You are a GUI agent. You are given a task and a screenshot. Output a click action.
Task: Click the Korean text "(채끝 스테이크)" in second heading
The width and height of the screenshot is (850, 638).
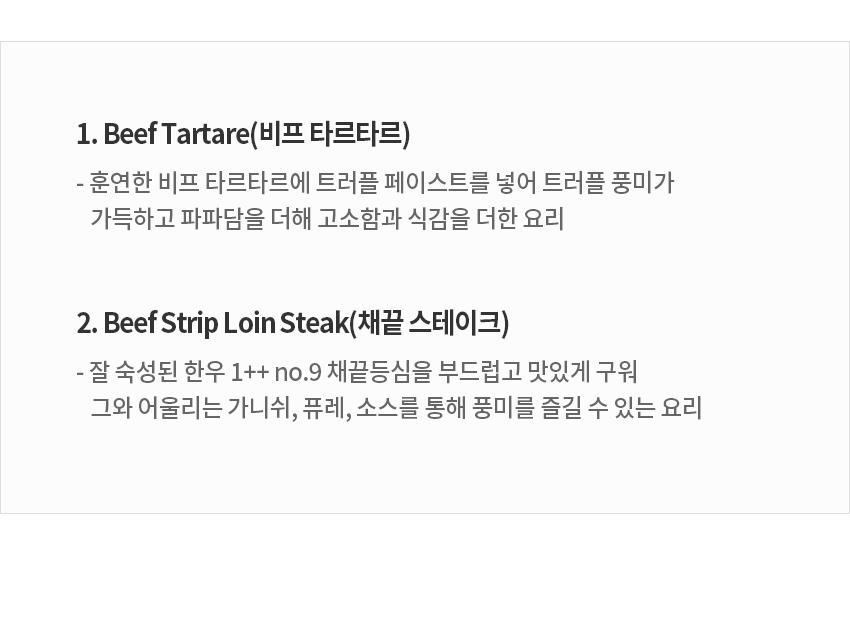428,323
